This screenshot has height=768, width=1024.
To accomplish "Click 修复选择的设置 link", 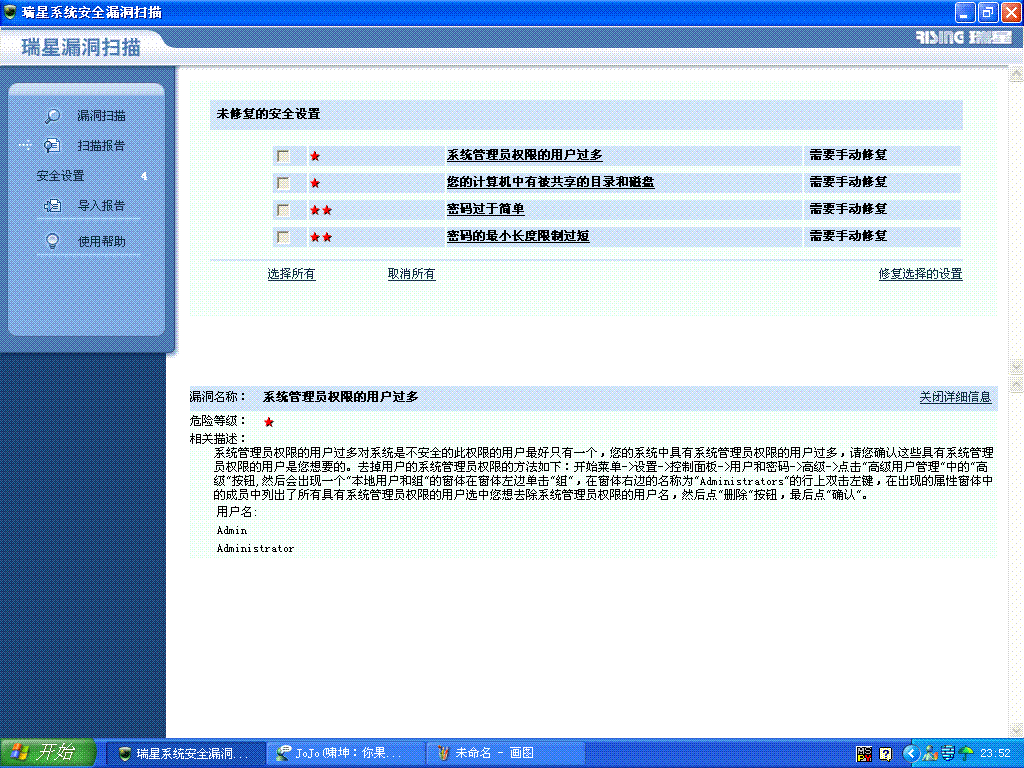I will point(920,274).
